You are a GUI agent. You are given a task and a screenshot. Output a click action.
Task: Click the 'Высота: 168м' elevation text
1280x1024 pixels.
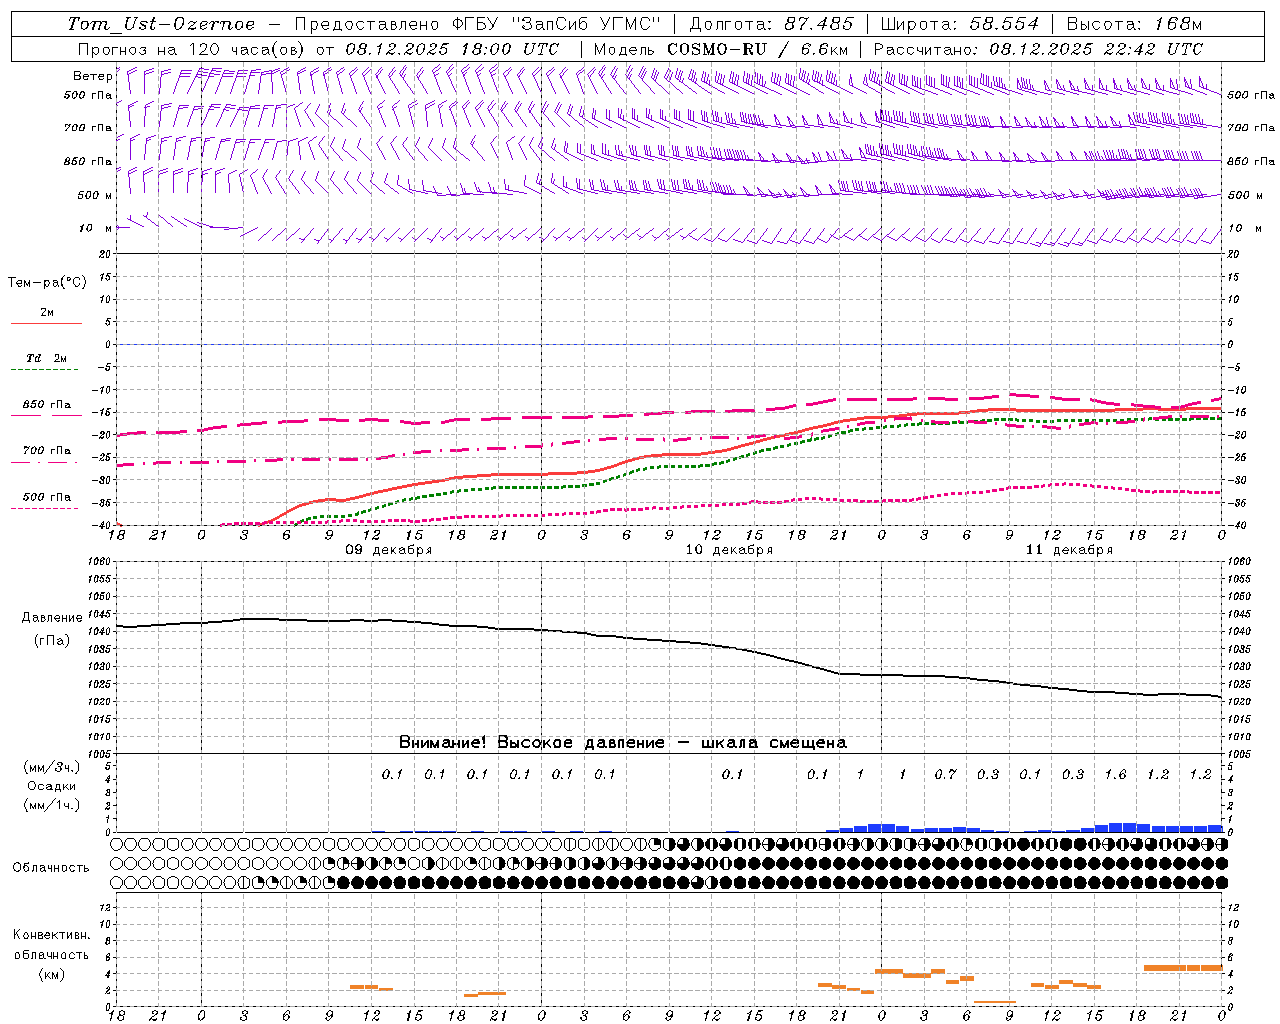click(1134, 24)
